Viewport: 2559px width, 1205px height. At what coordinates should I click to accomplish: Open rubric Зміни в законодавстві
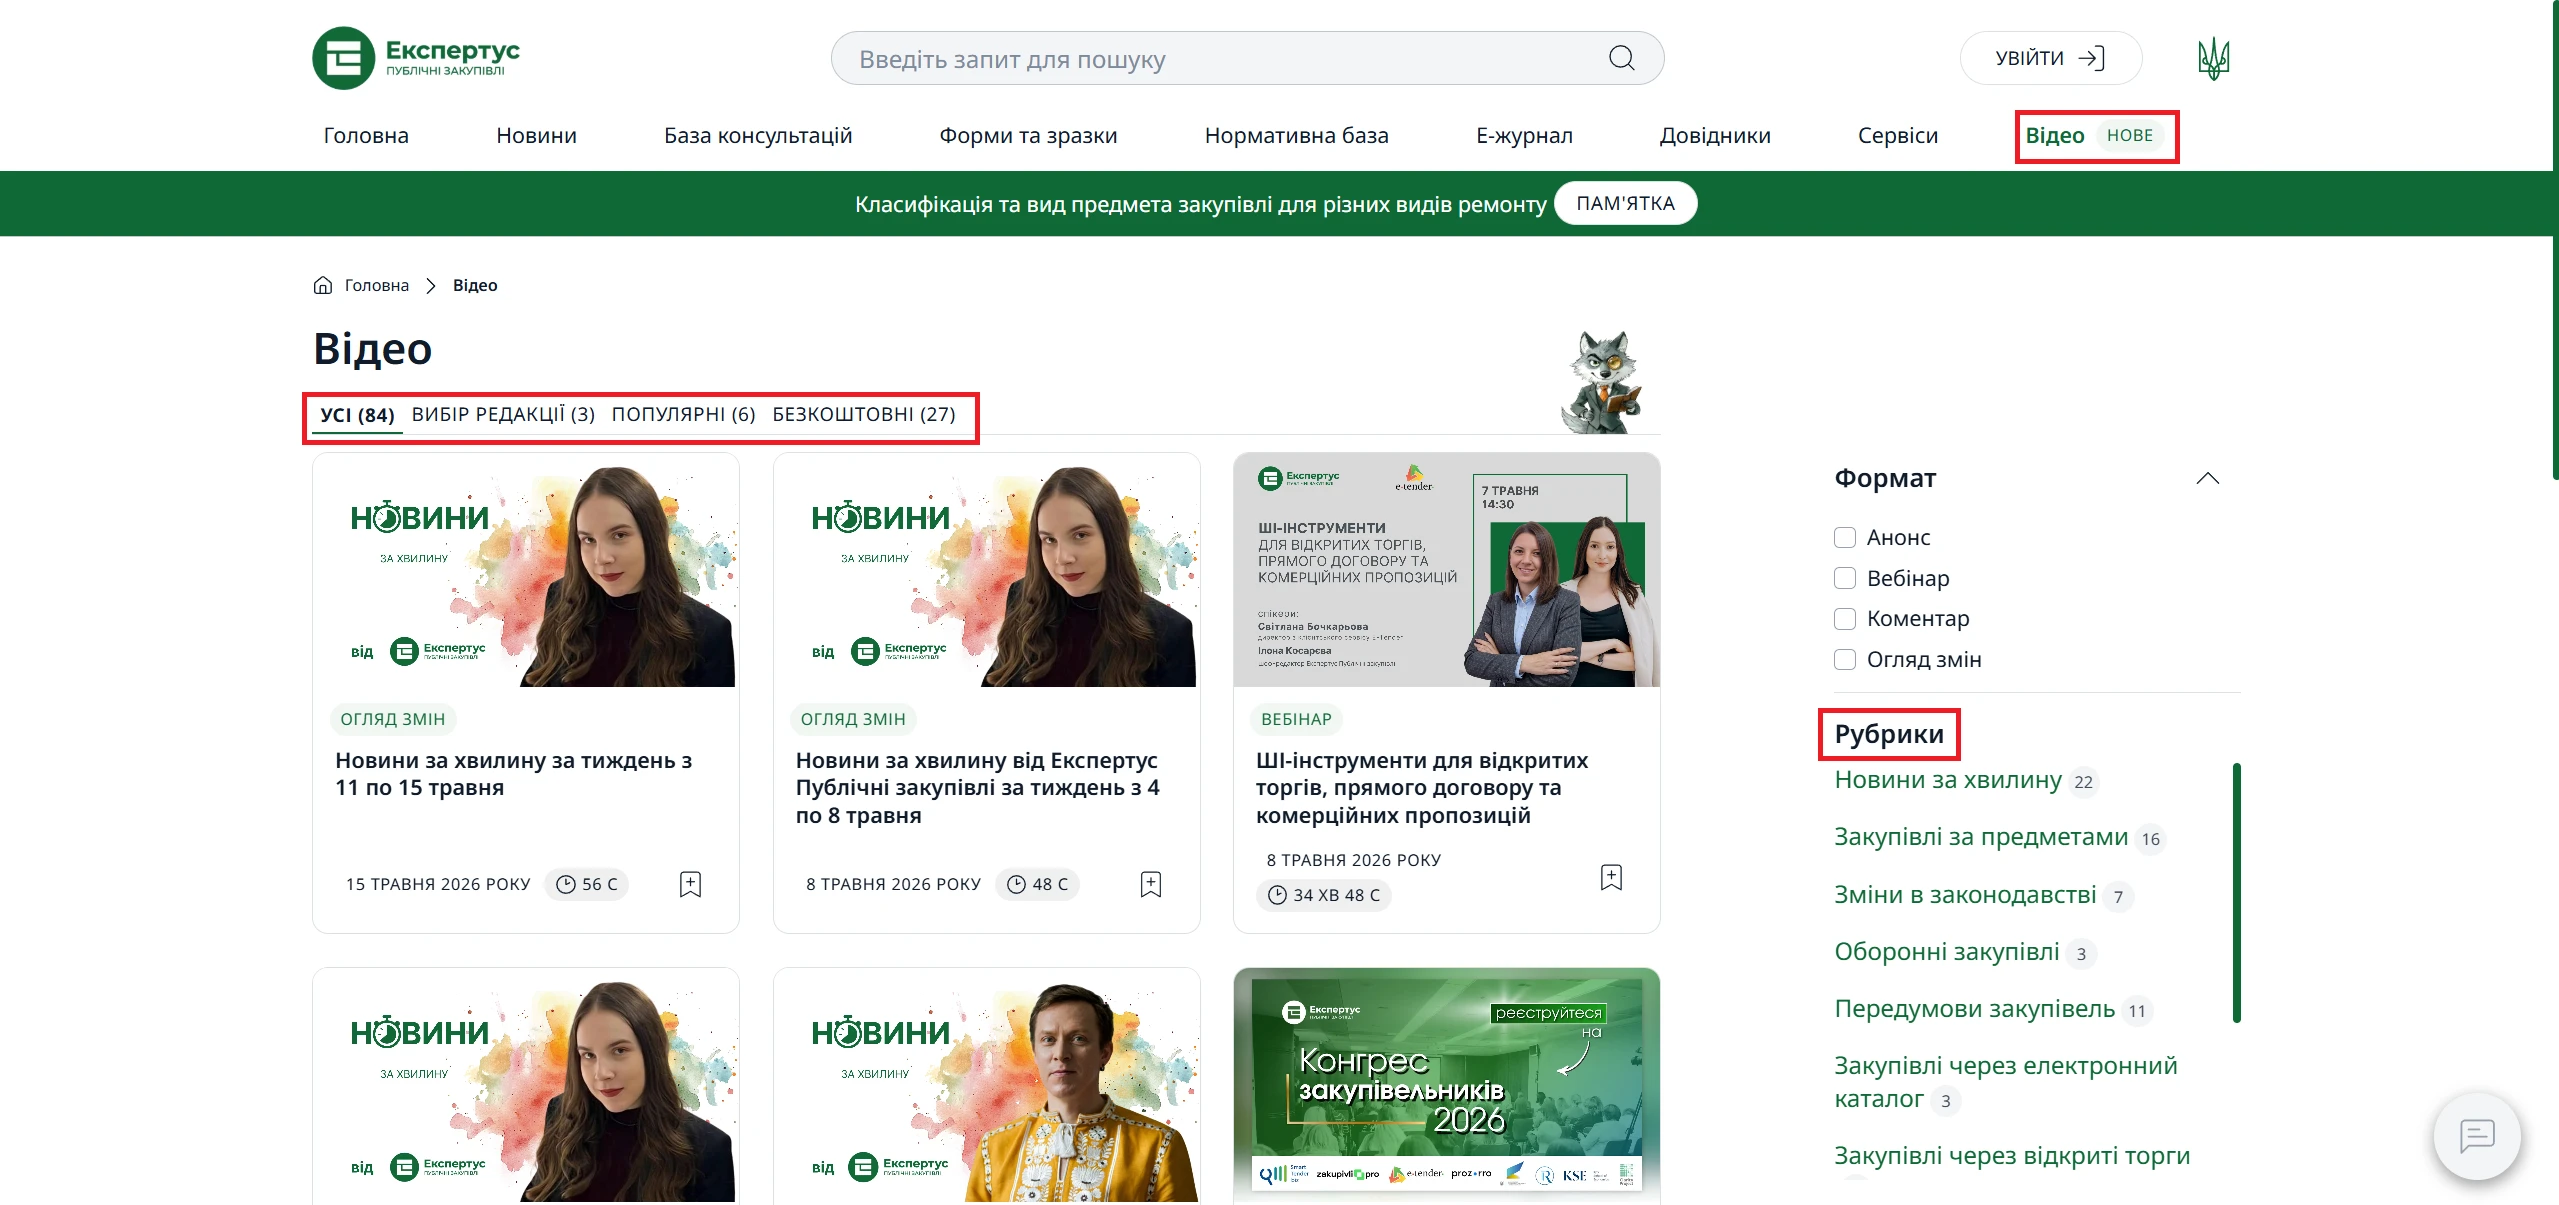[1965, 895]
